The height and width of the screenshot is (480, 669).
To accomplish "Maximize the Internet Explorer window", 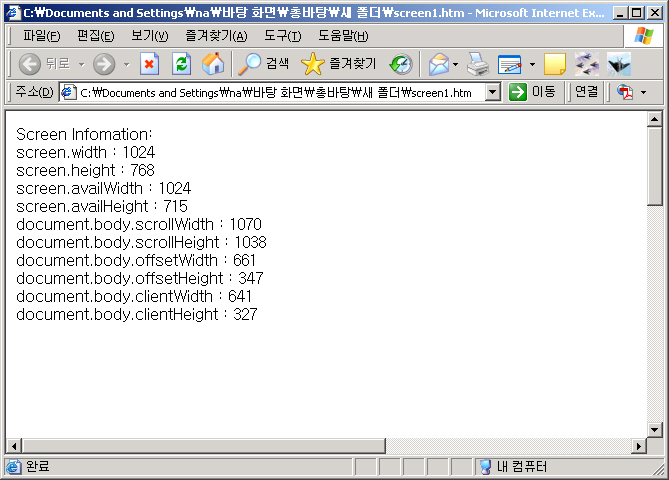I will (637, 13).
